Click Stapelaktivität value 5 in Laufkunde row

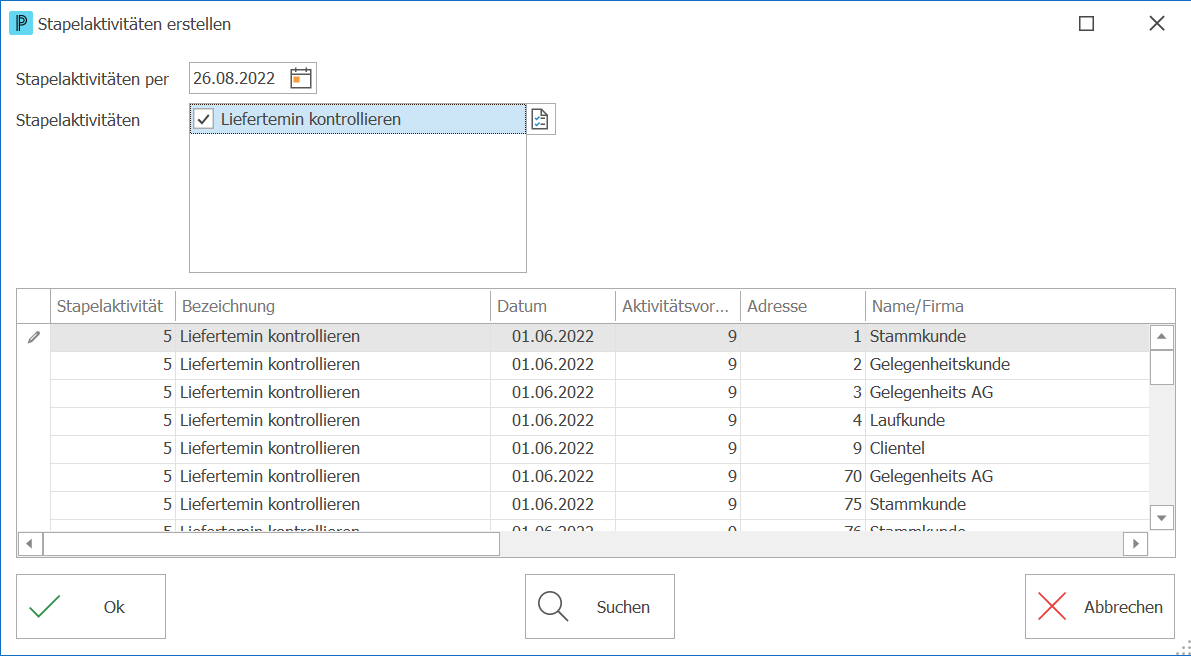point(112,421)
